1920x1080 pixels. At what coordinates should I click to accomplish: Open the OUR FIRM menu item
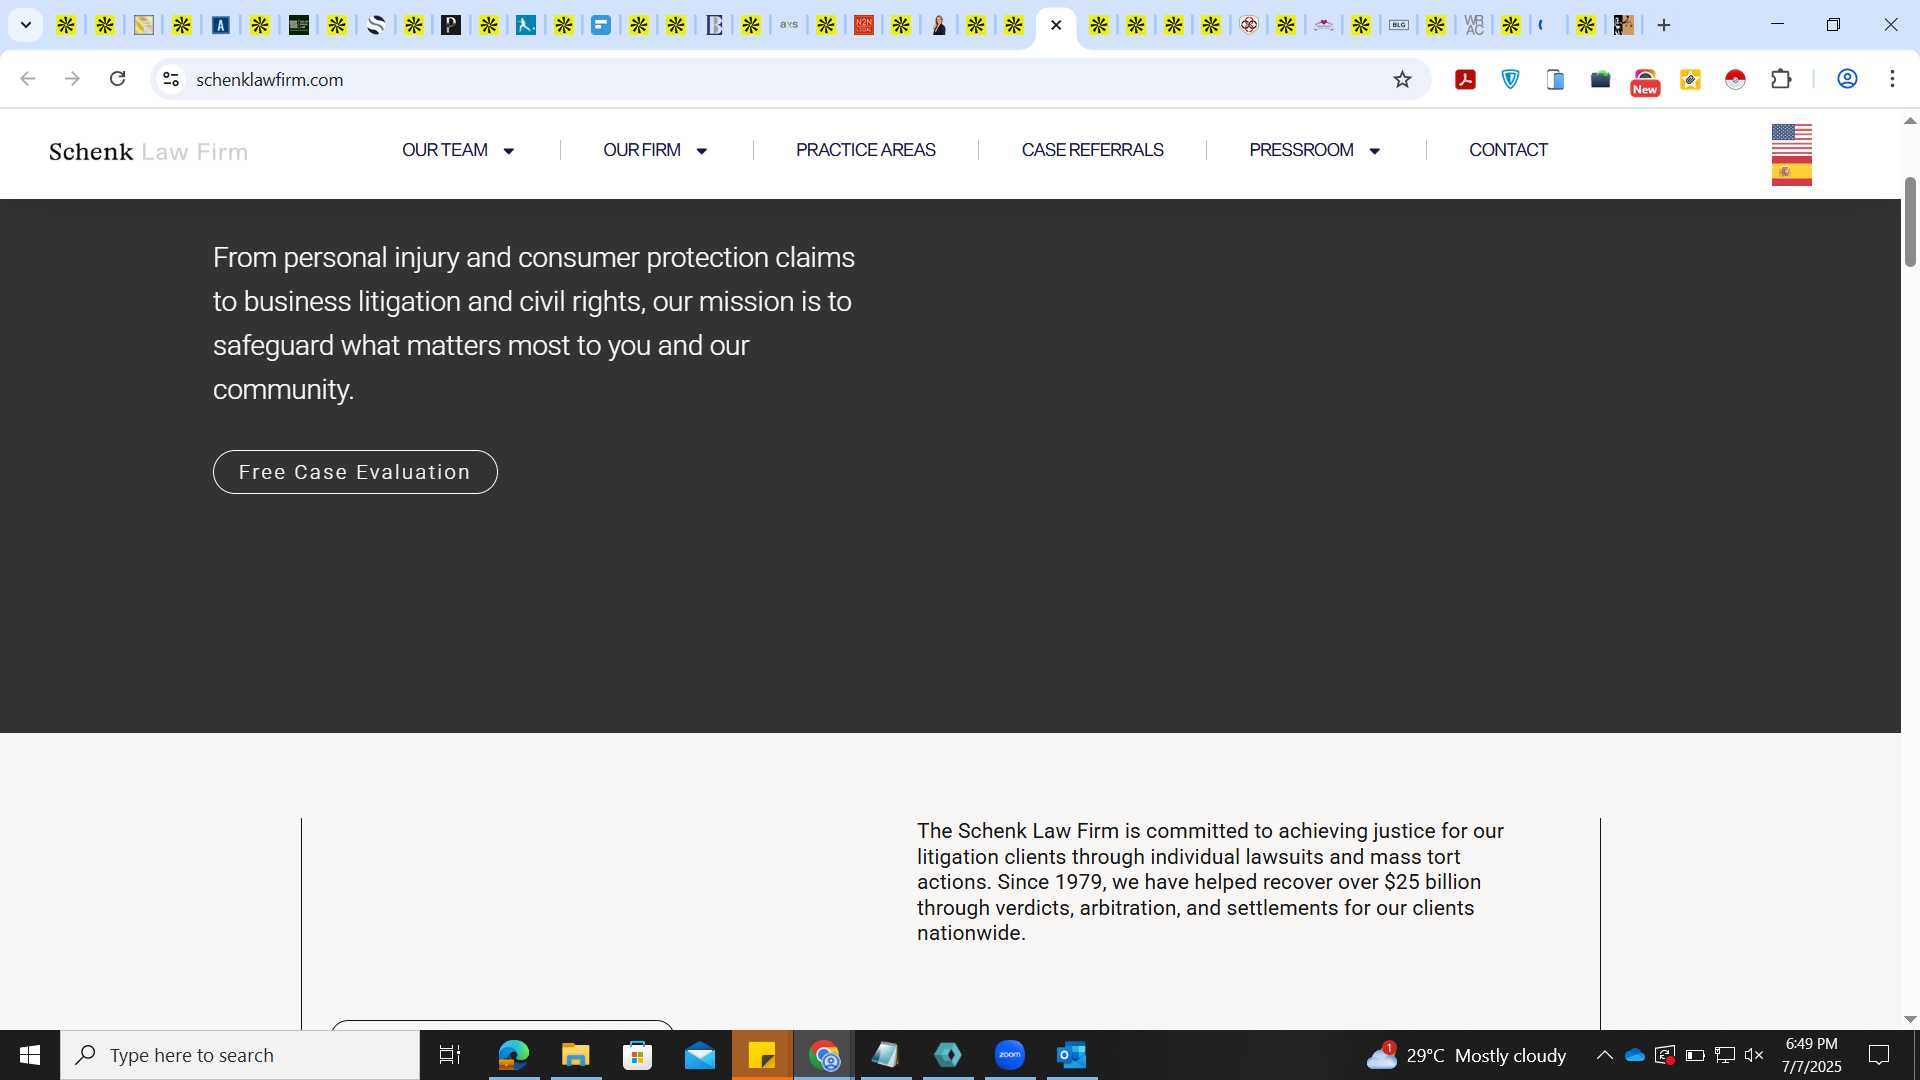(x=642, y=150)
